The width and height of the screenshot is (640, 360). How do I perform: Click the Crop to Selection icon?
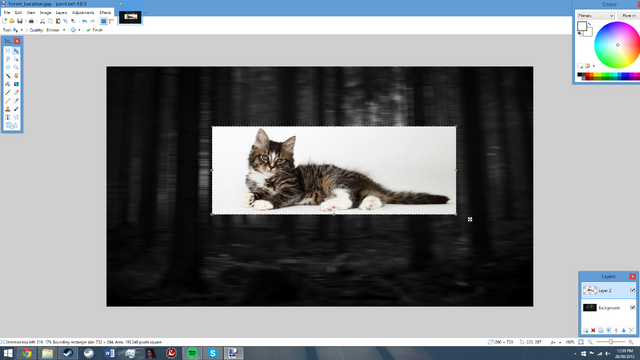coord(65,21)
